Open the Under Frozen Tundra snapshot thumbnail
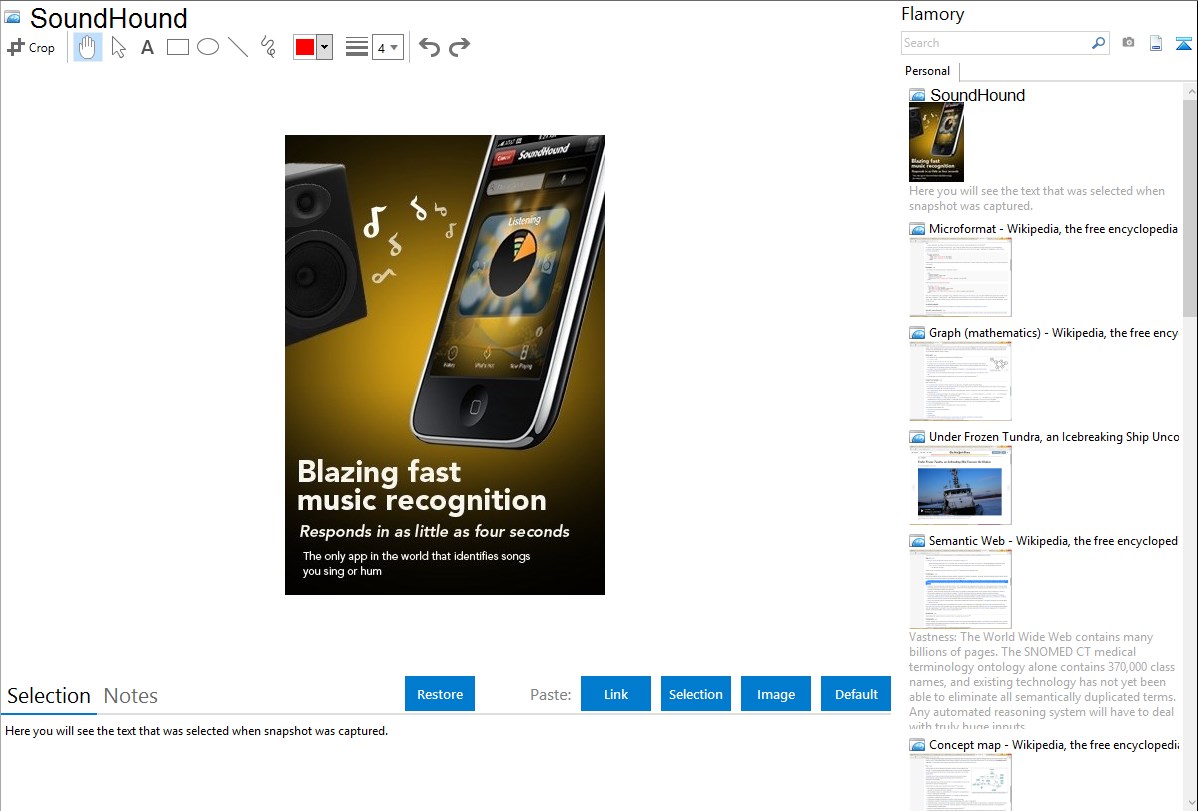The width and height of the screenshot is (1198, 811). [960, 485]
